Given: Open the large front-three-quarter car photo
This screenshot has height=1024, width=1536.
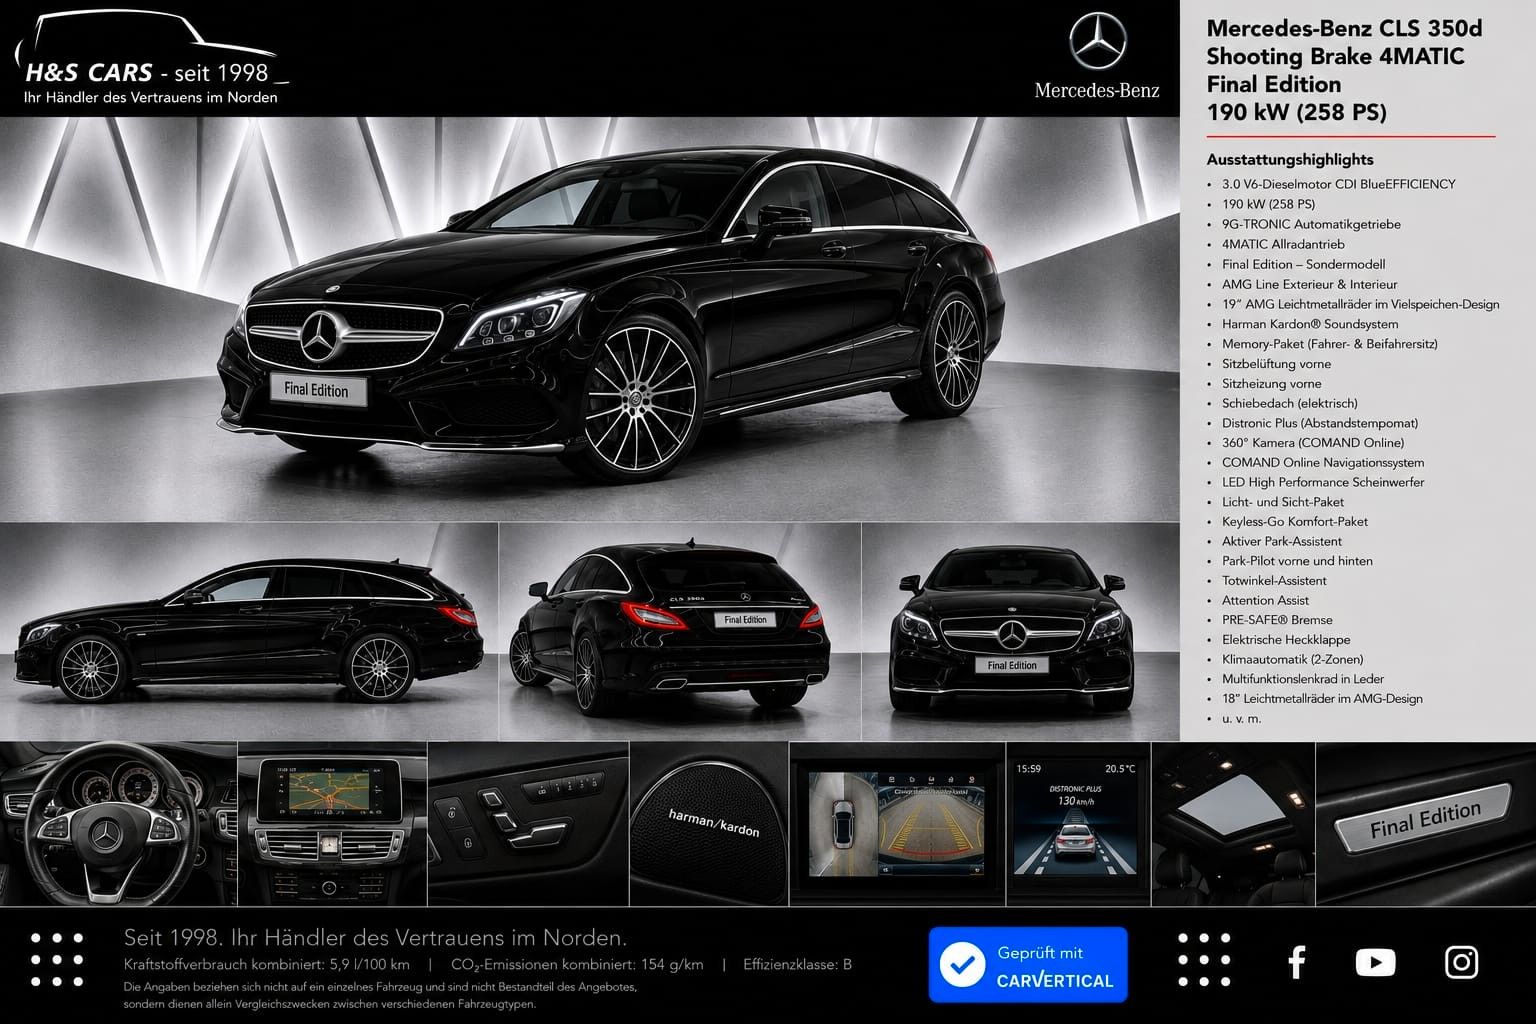Looking at the screenshot, I should coord(590,319).
